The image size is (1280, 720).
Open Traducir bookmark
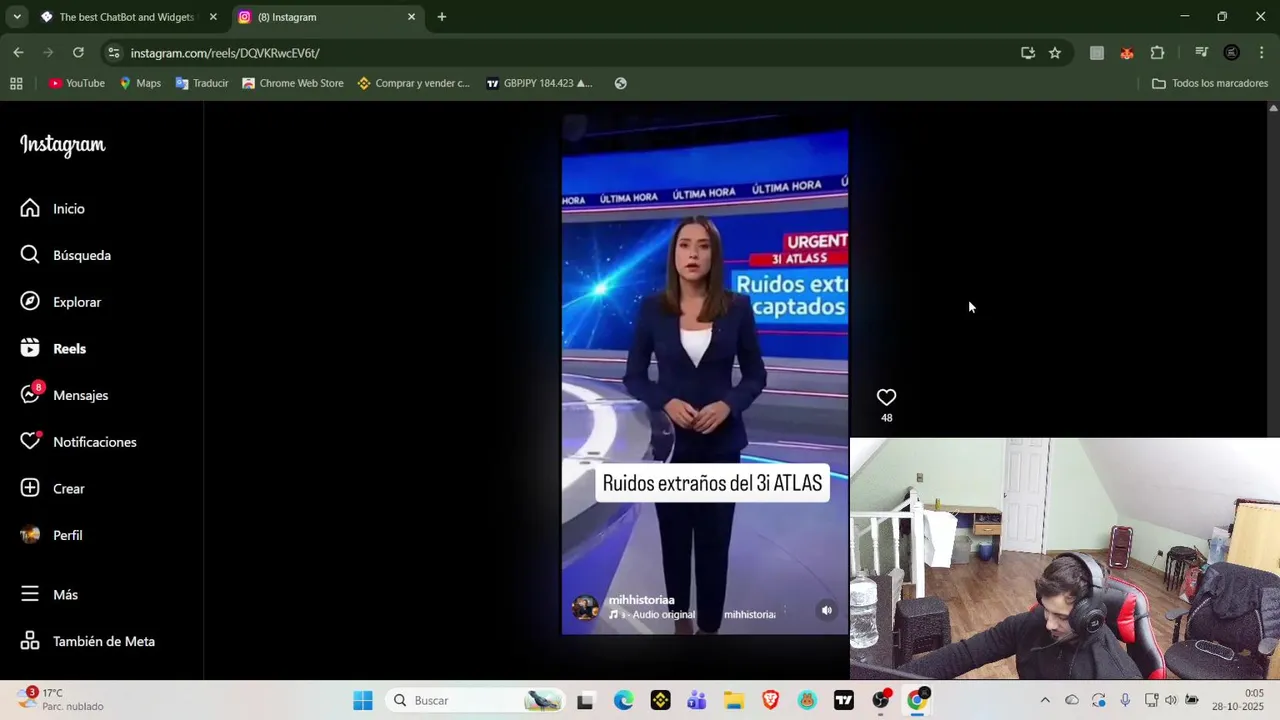[202, 83]
